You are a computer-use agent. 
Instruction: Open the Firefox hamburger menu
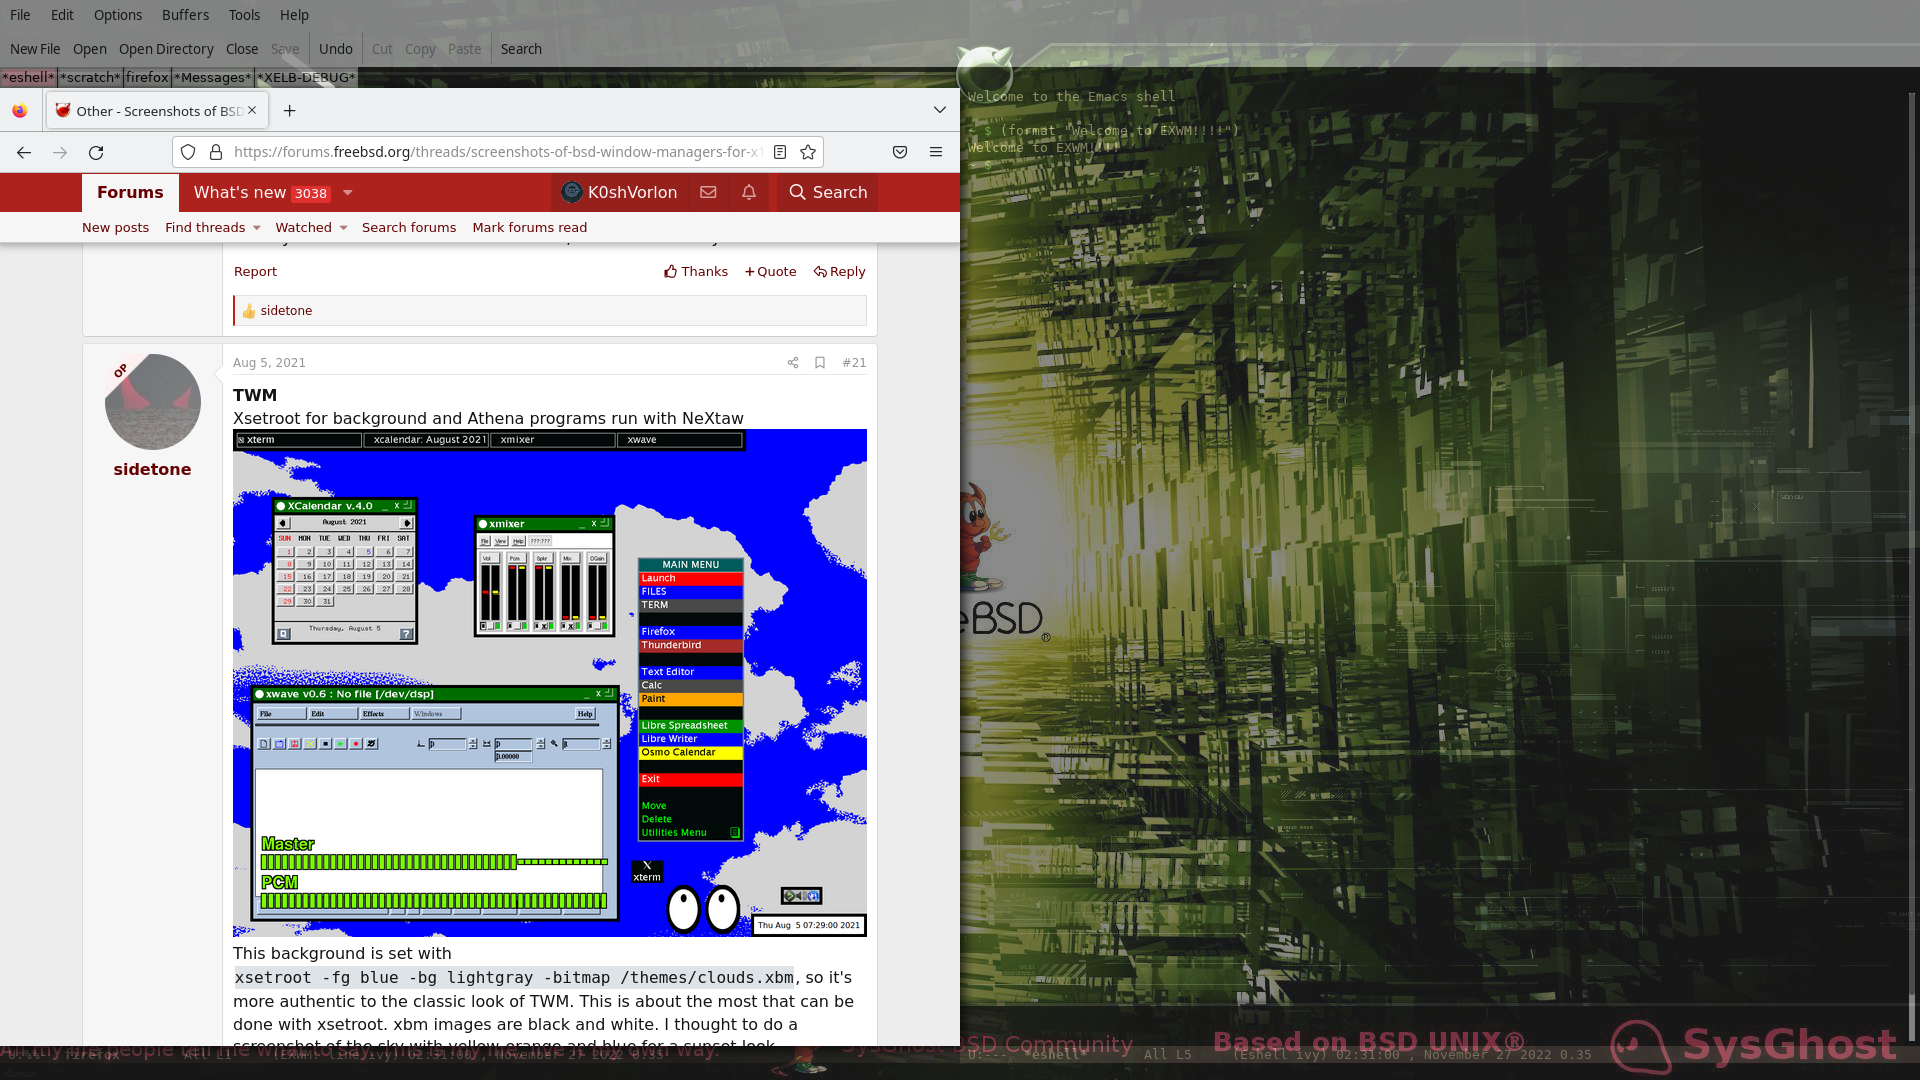(x=936, y=152)
